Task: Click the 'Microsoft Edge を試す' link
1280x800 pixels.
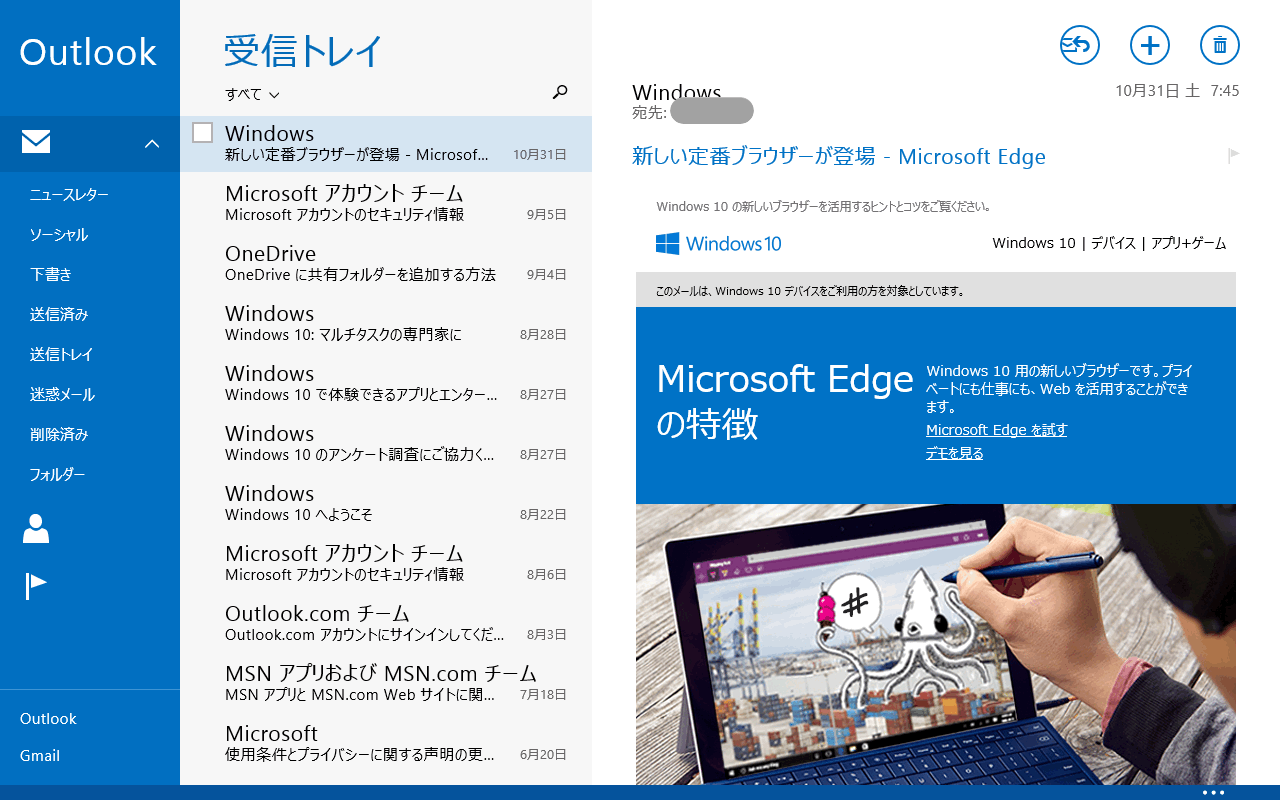Action: [x=996, y=430]
